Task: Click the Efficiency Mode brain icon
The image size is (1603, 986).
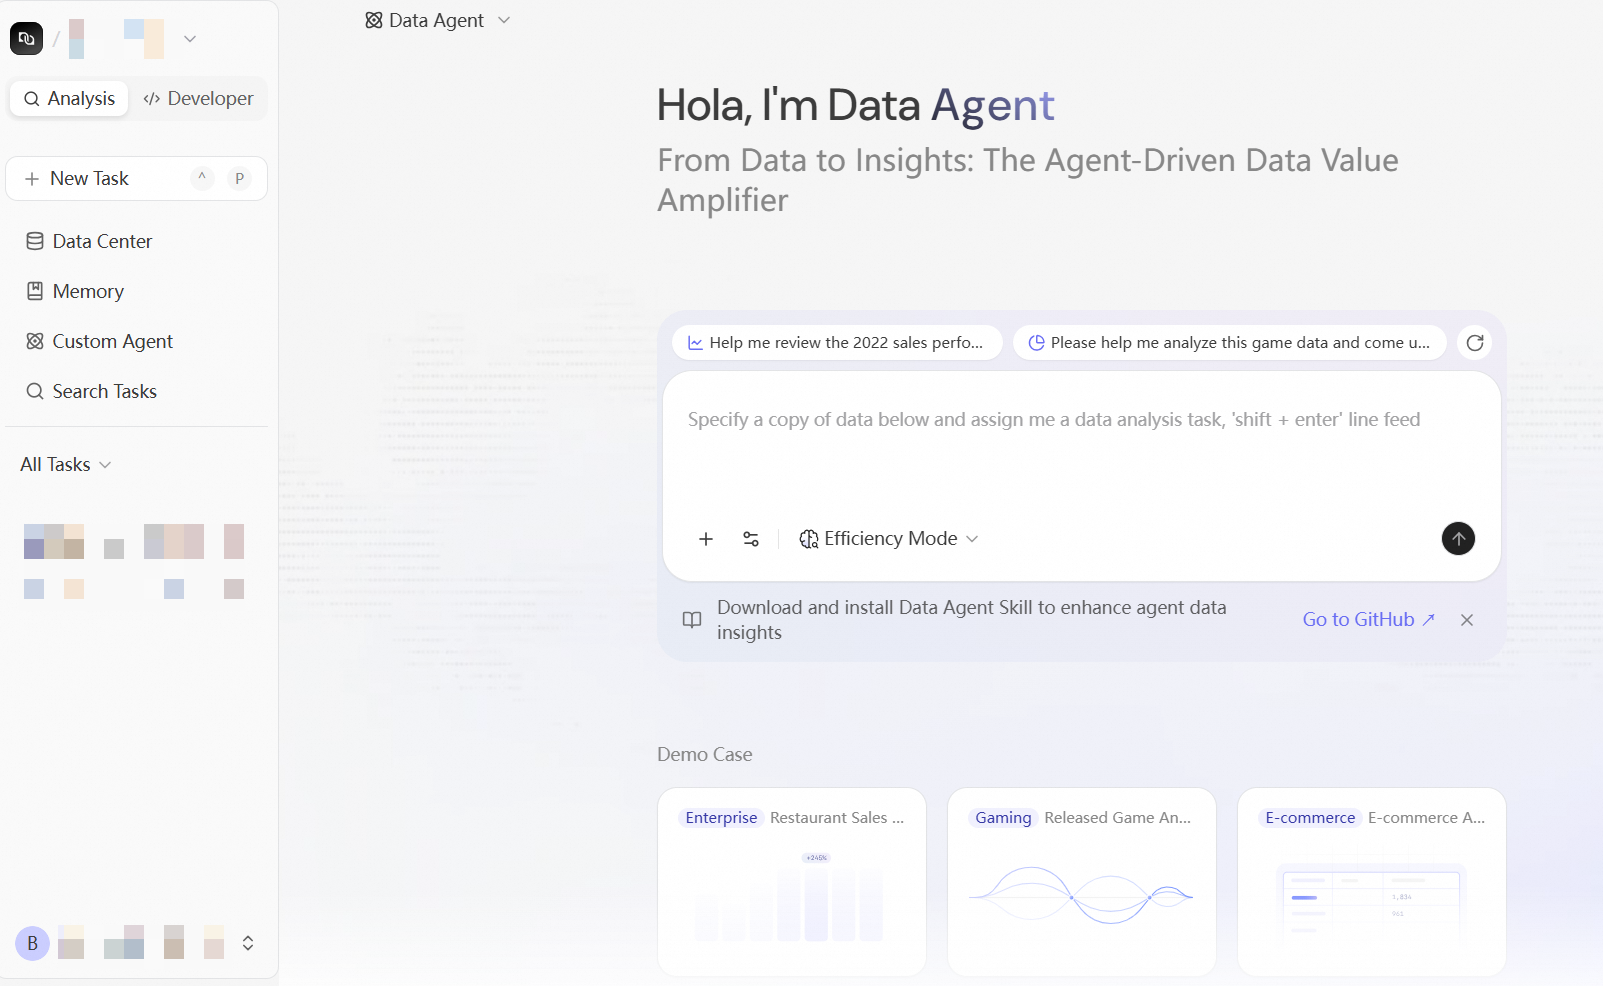Action: (x=808, y=539)
